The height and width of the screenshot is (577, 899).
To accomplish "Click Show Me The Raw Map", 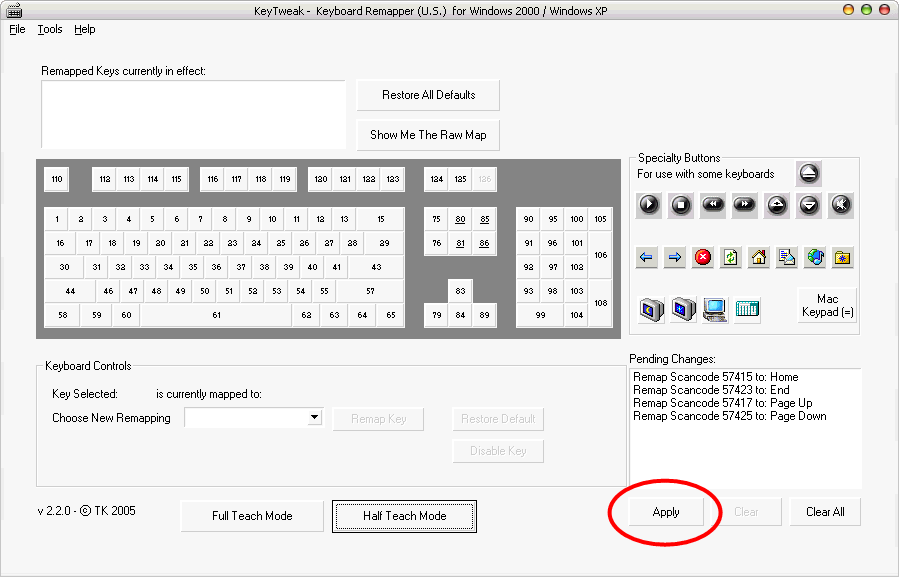I will 428,135.
